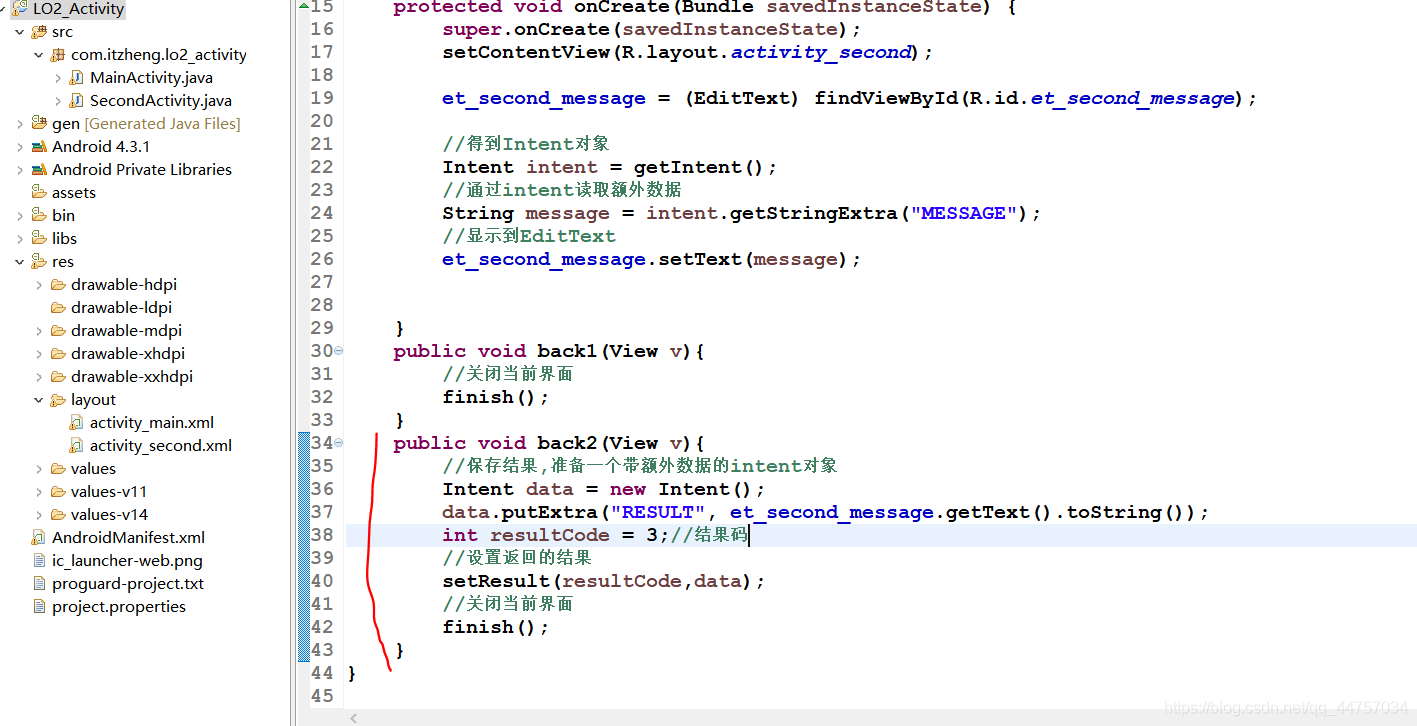The width and height of the screenshot is (1417, 726).
Task: Select the assets folder label
Action: tap(74, 193)
